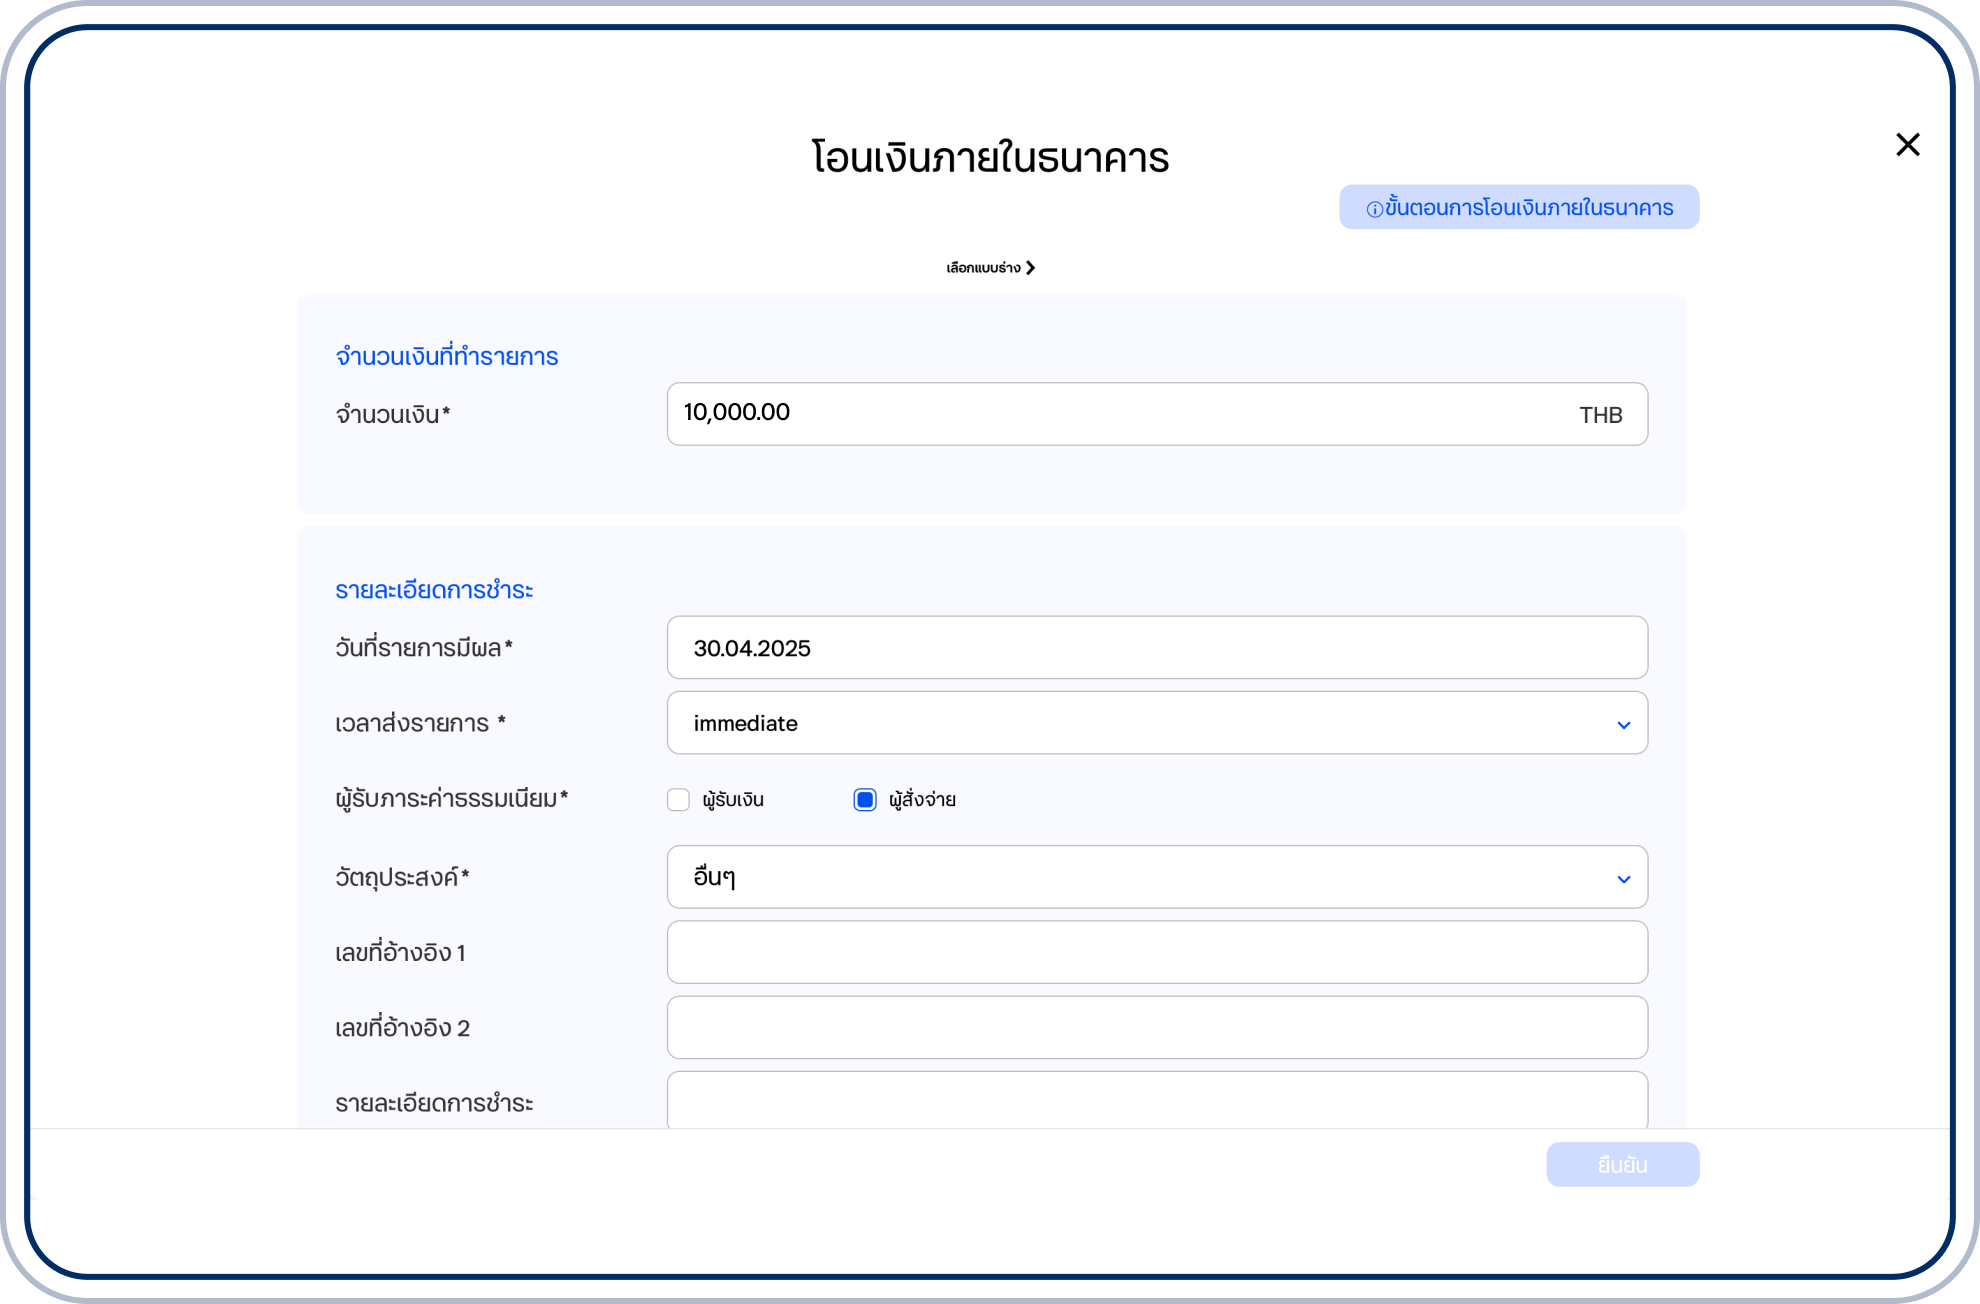Click the date field showing 30.04.2025
This screenshot has height=1304, width=1980.
click(1155, 648)
